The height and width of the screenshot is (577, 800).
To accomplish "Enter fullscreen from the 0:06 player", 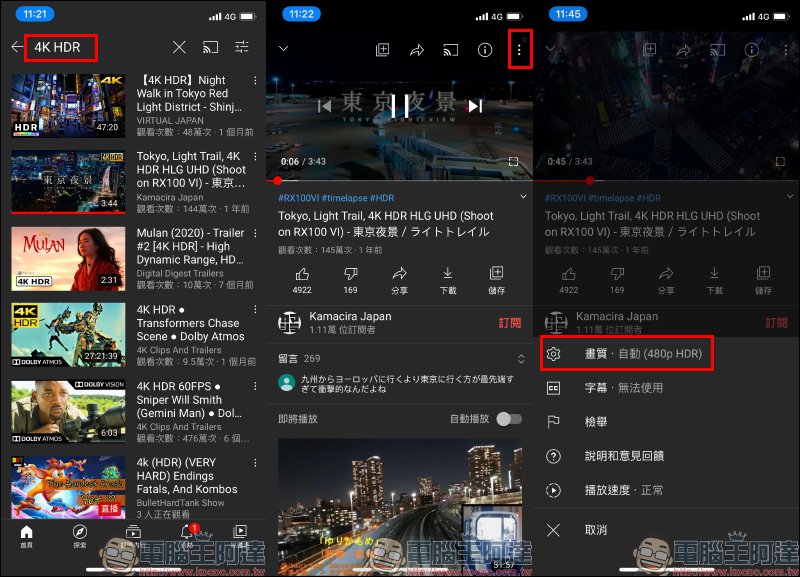I will 513,161.
